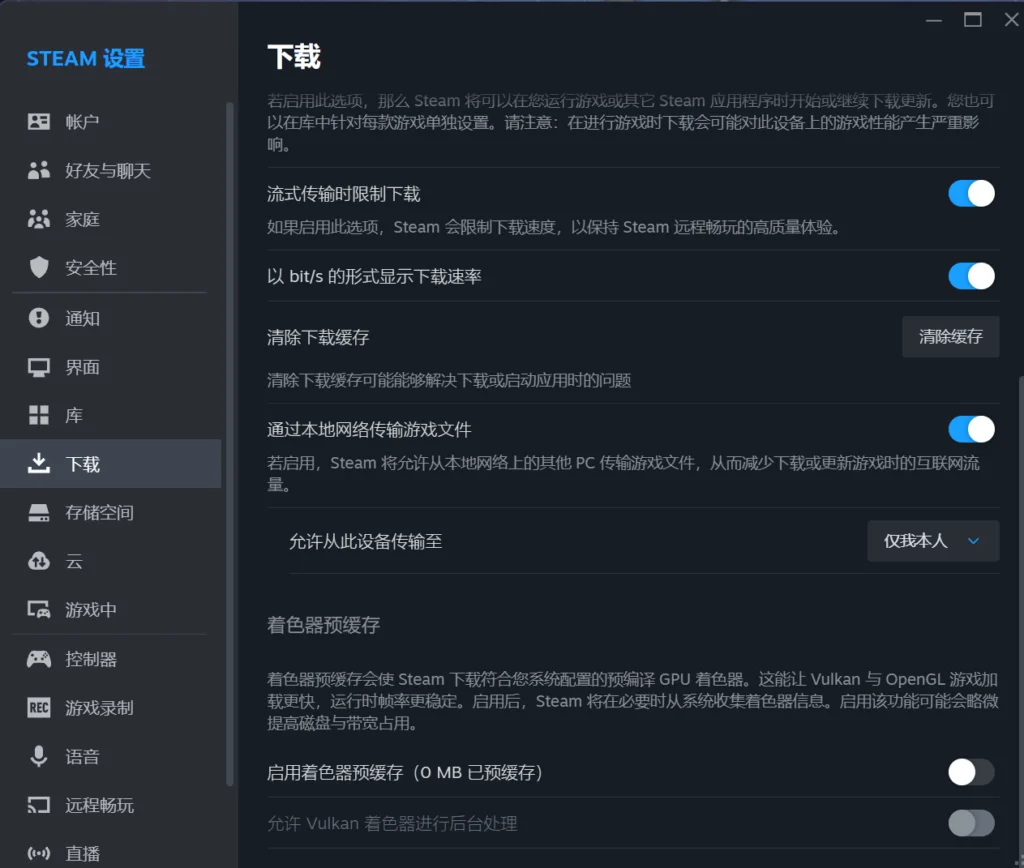1024x868 pixels.
Task: Click the gamepad icon beside 控制器
Action: click(x=39, y=658)
